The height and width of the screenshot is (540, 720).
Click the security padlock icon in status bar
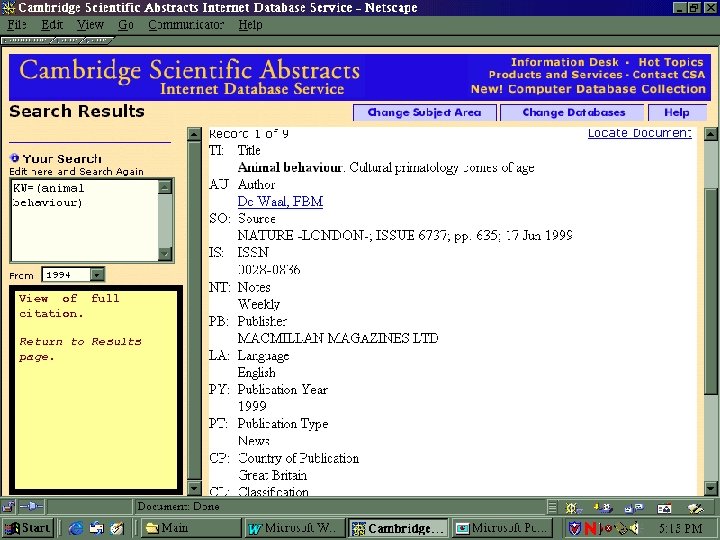tap(8, 506)
